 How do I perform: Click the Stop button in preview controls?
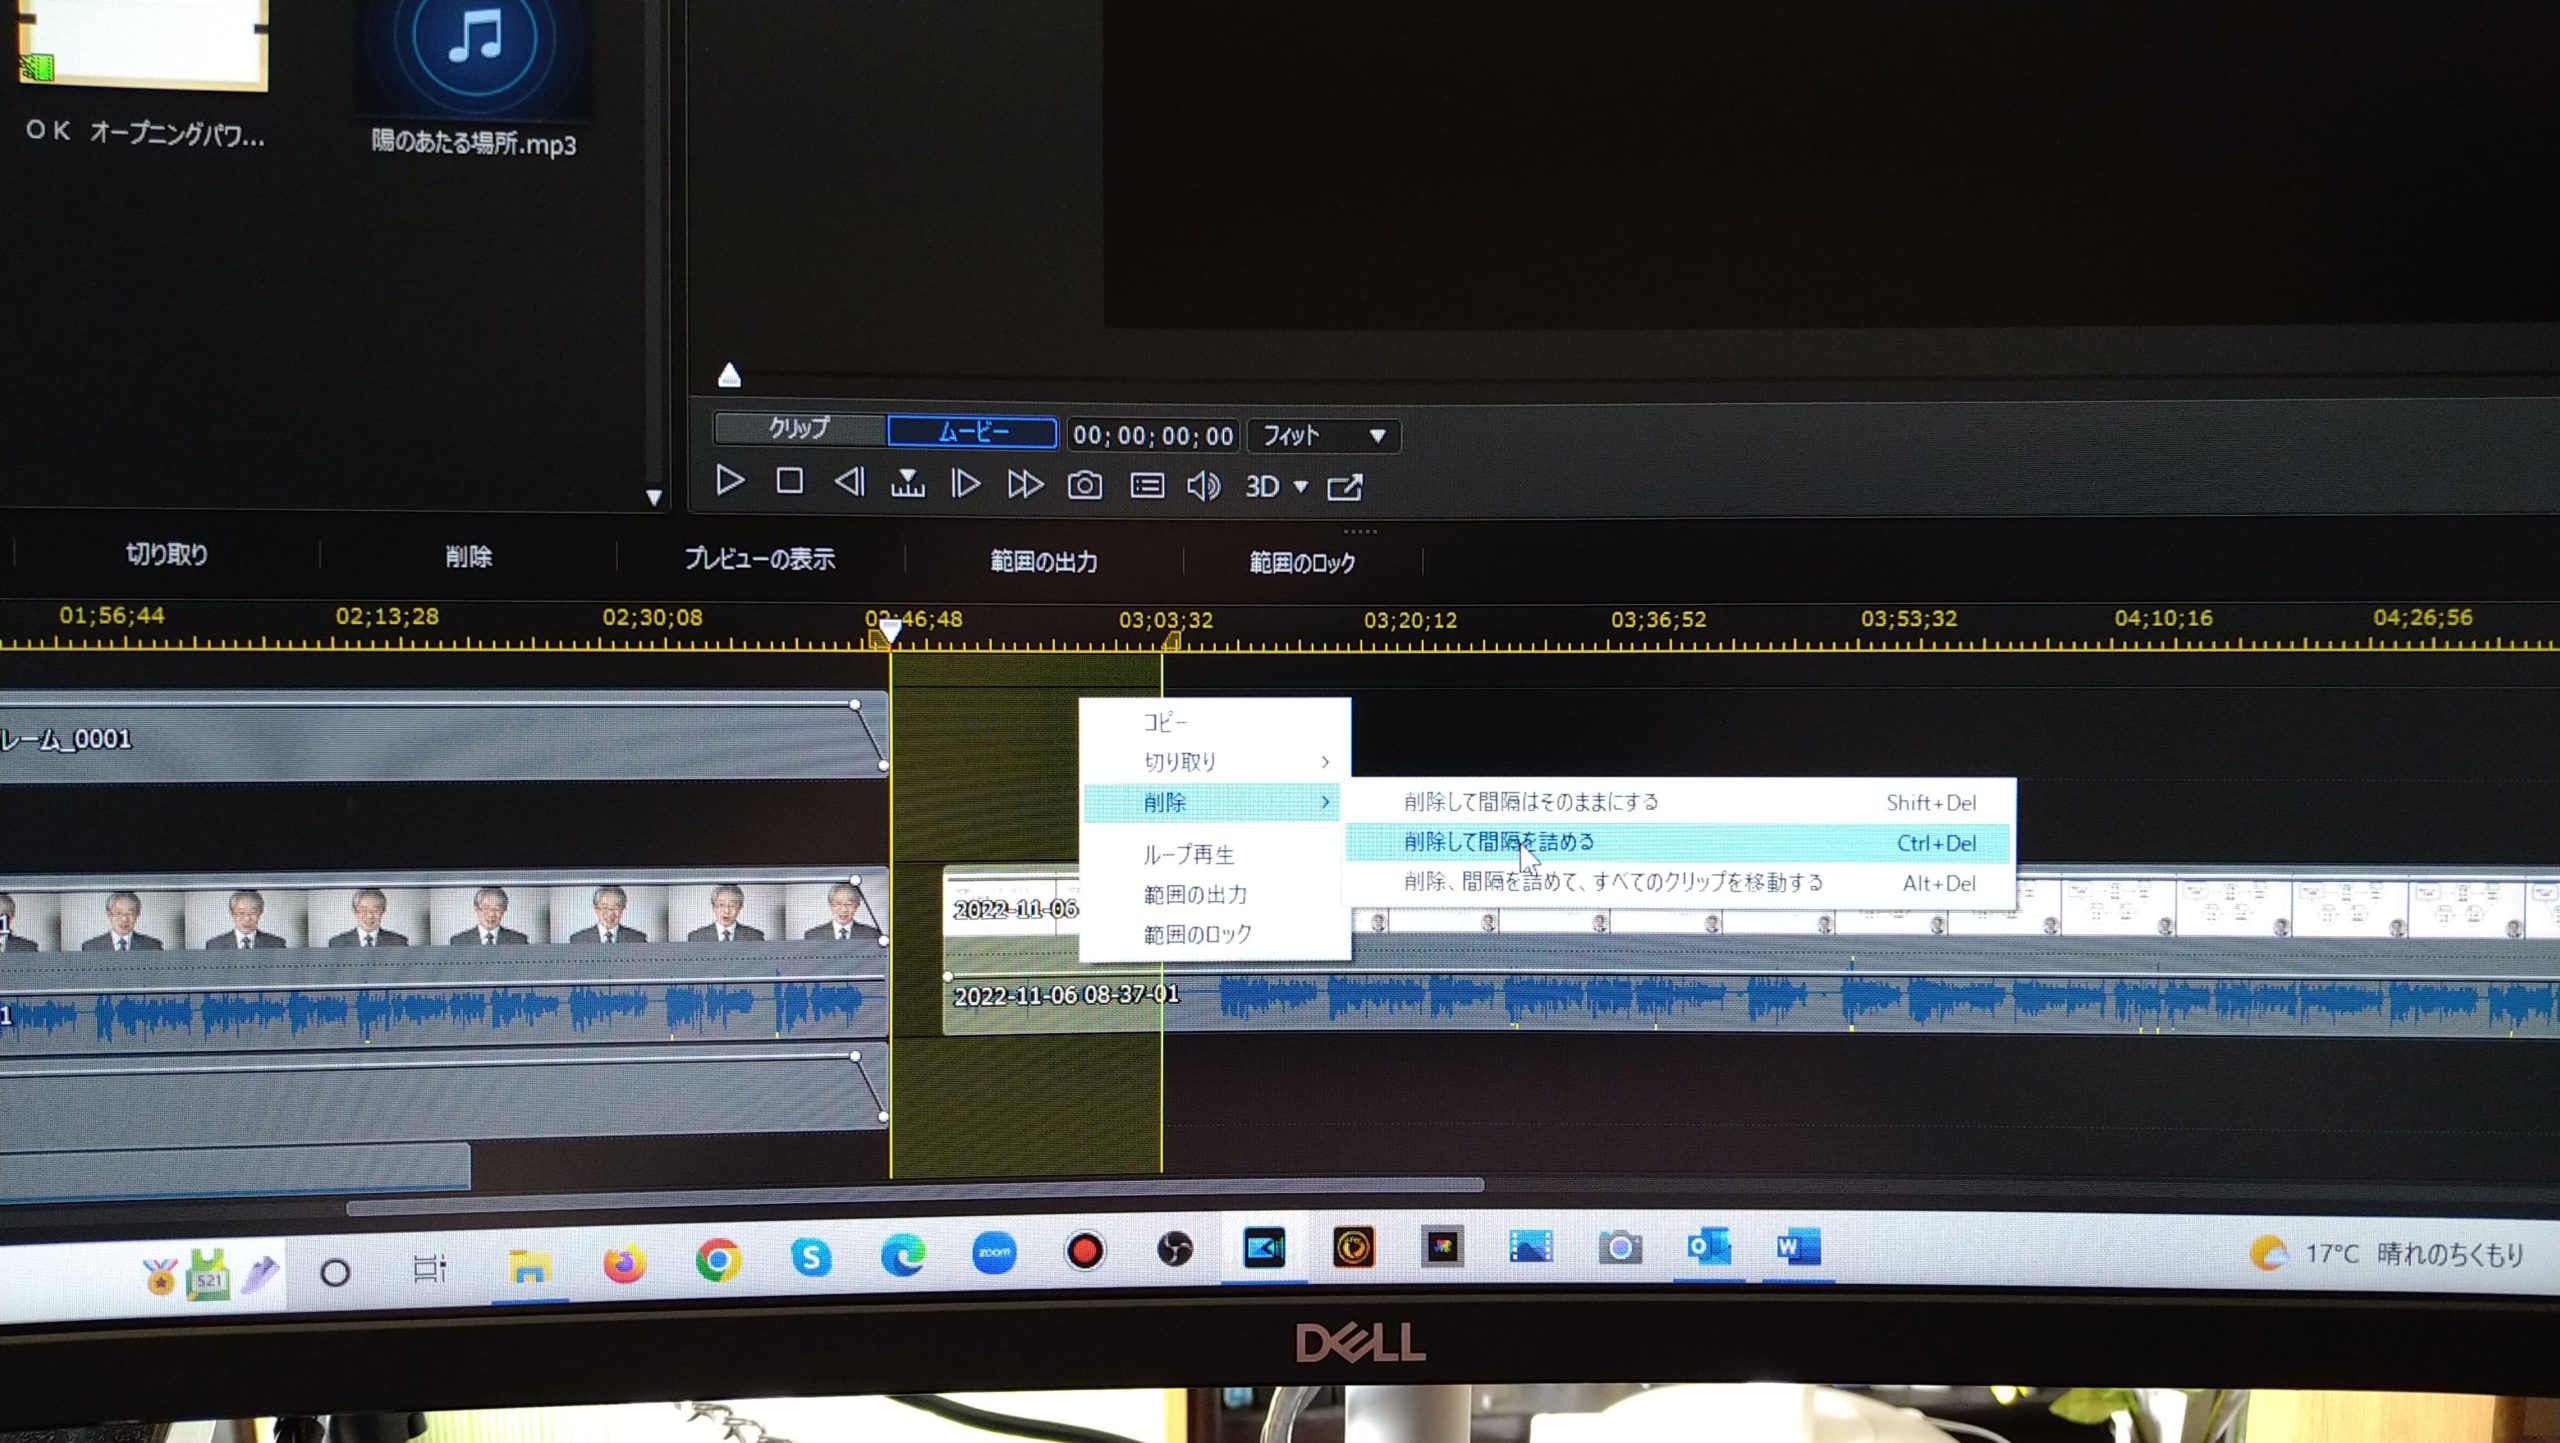[789, 482]
